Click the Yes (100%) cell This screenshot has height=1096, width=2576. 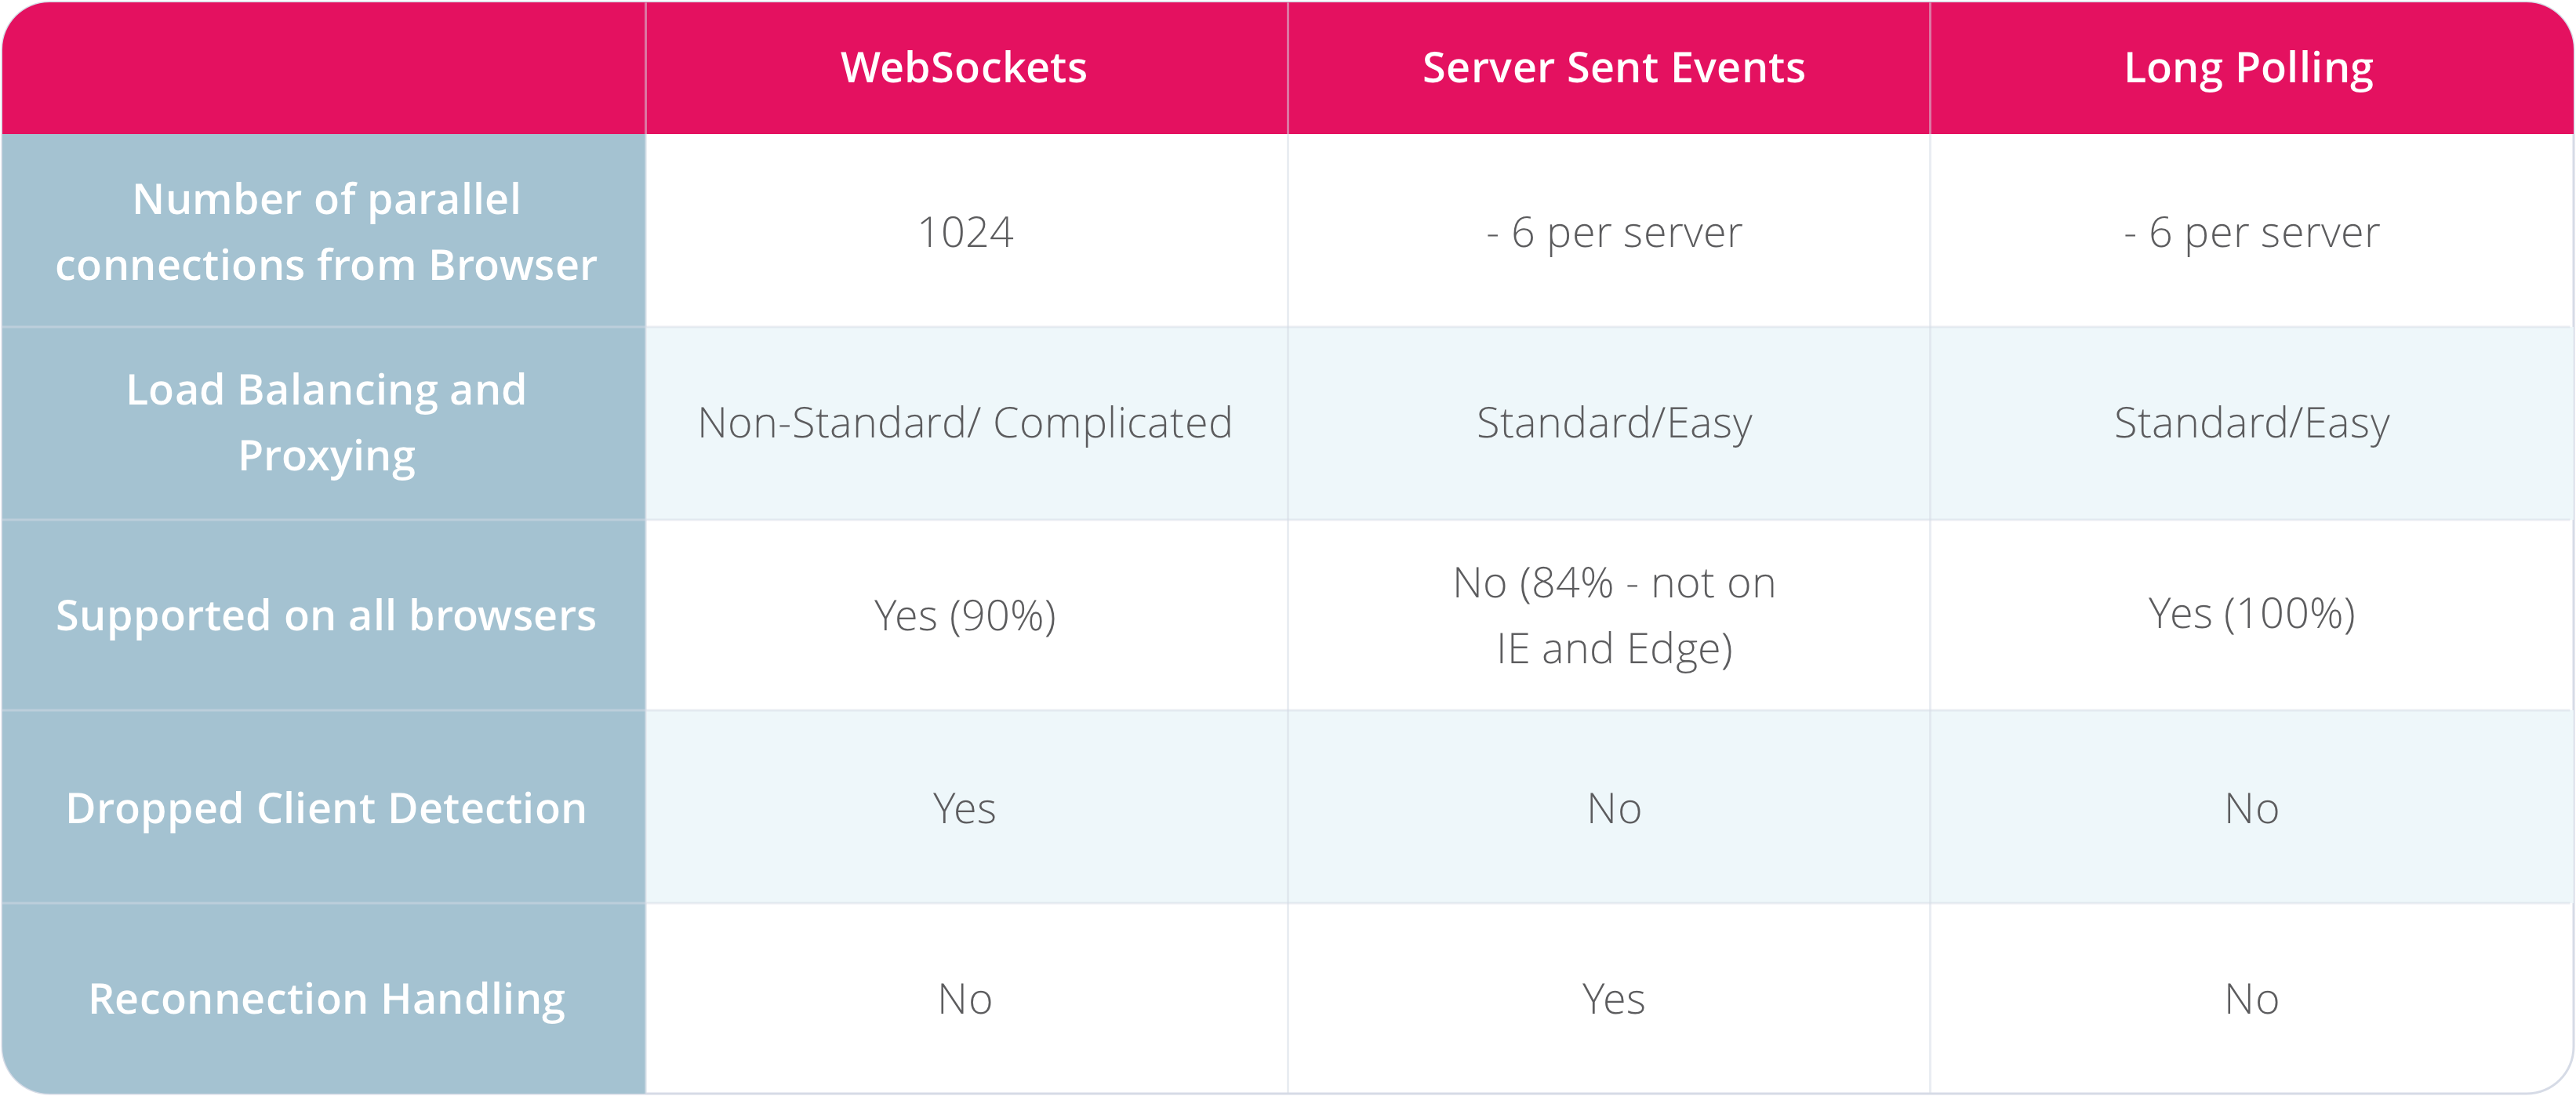coord(2251,613)
